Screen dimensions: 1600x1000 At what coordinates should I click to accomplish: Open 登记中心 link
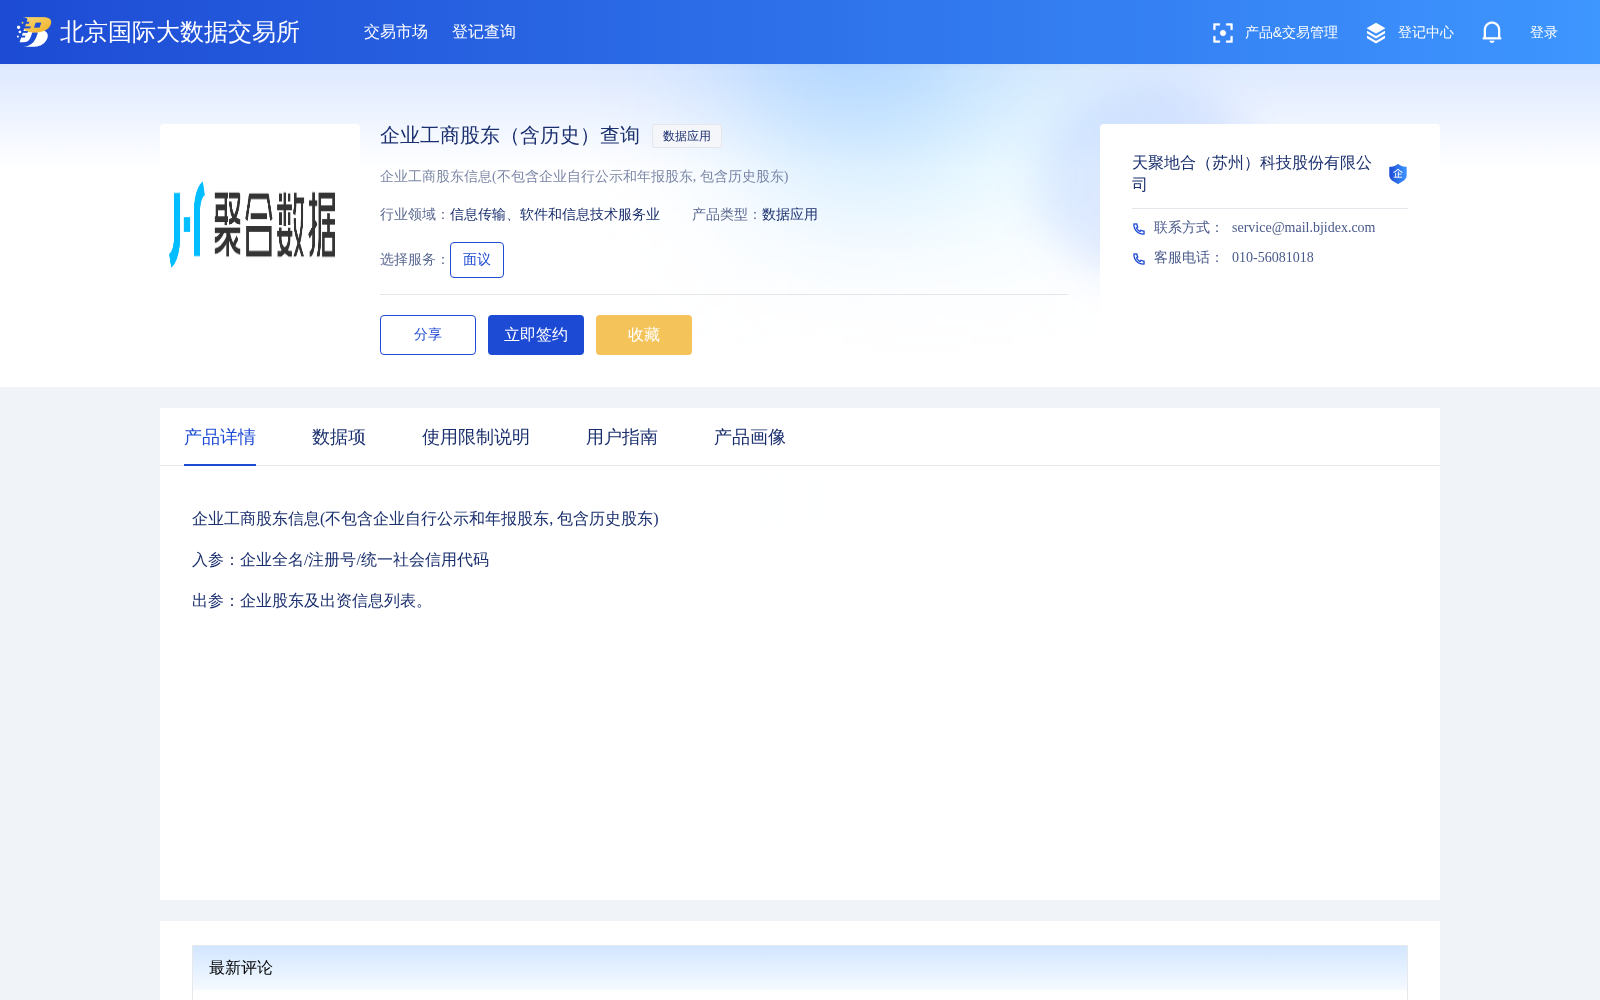[1426, 33]
